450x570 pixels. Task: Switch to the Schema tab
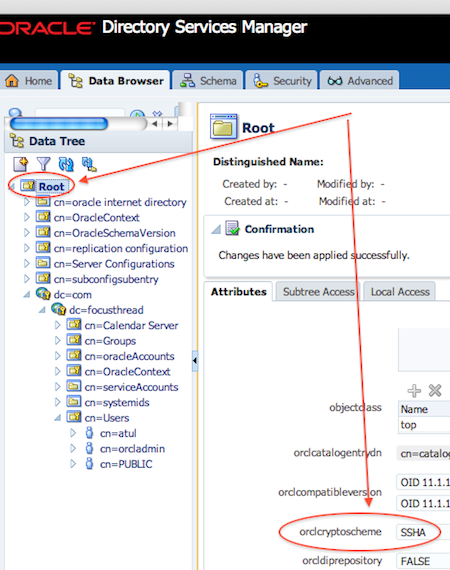point(208,80)
